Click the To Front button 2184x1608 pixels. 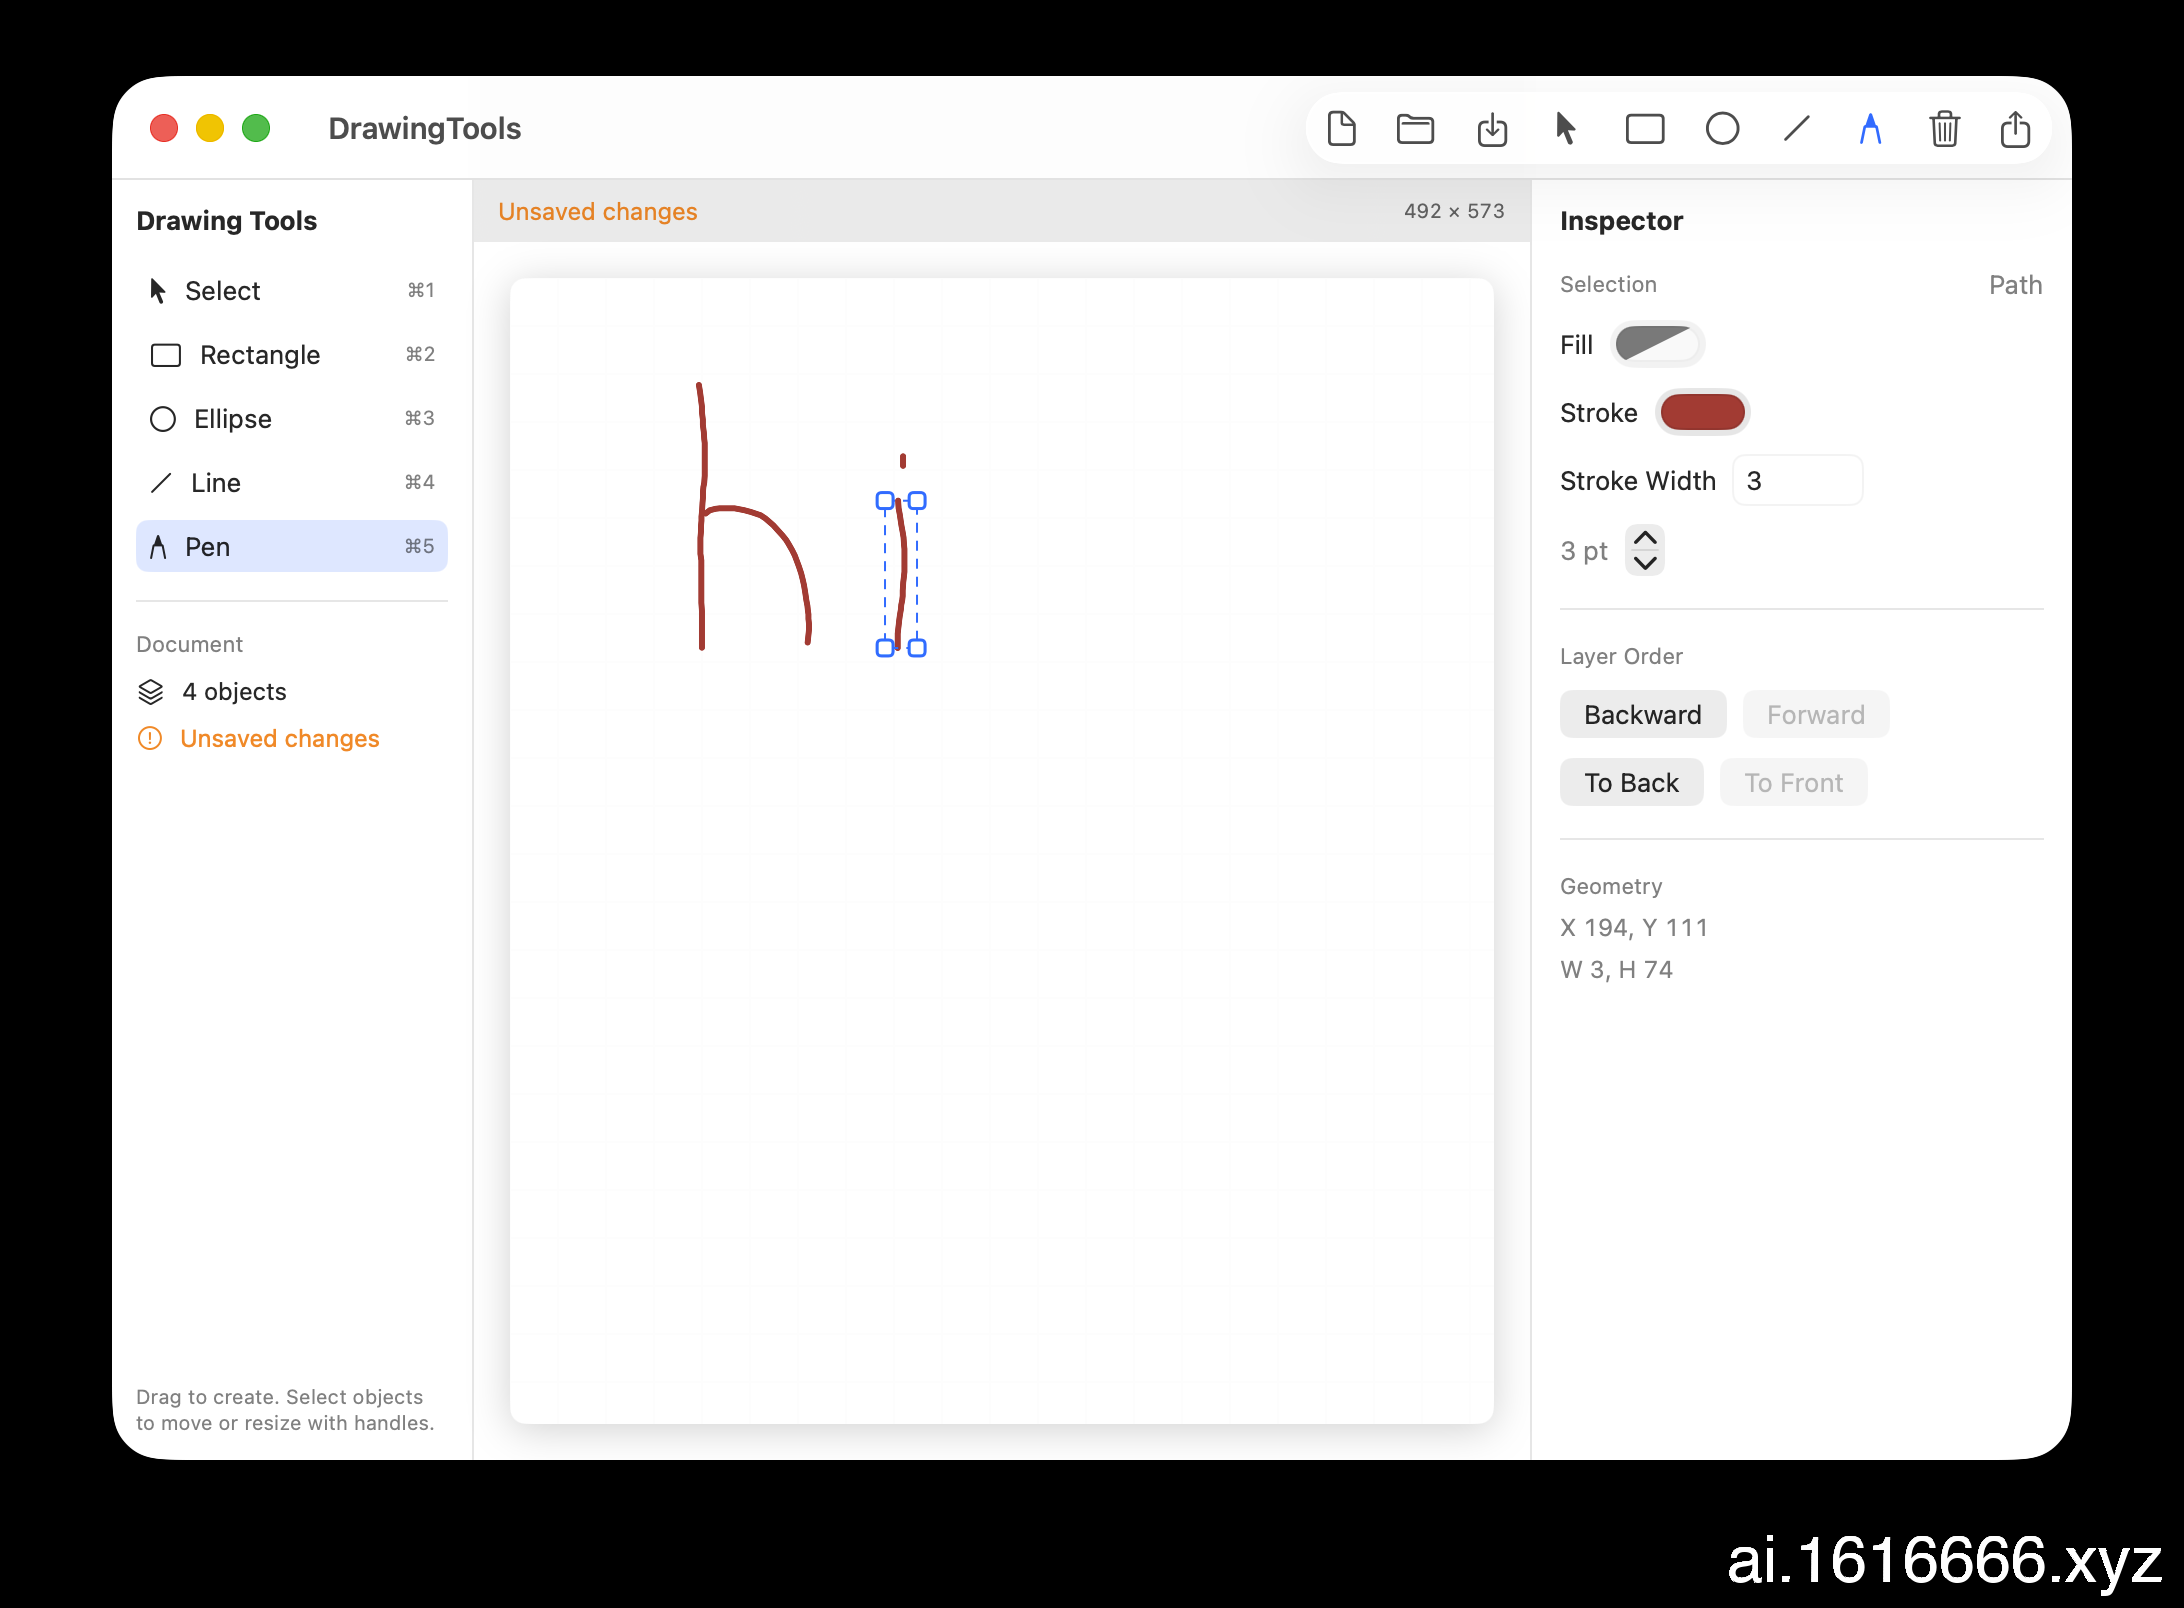tap(1793, 783)
